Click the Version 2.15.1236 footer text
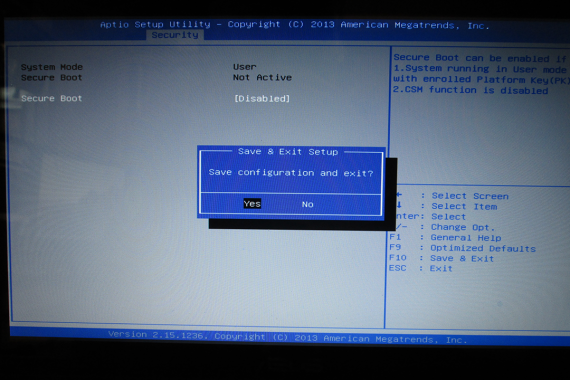 pyautogui.click(x=288, y=337)
